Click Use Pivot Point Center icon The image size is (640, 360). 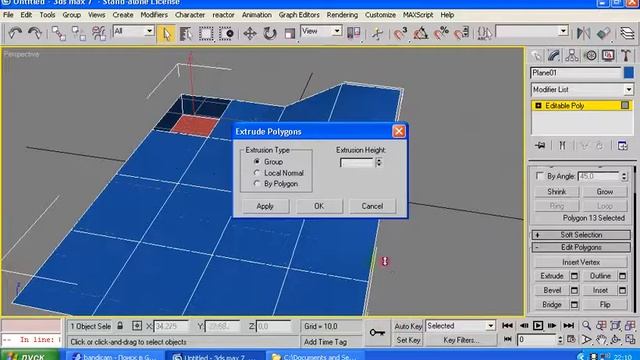(x=353, y=33)
